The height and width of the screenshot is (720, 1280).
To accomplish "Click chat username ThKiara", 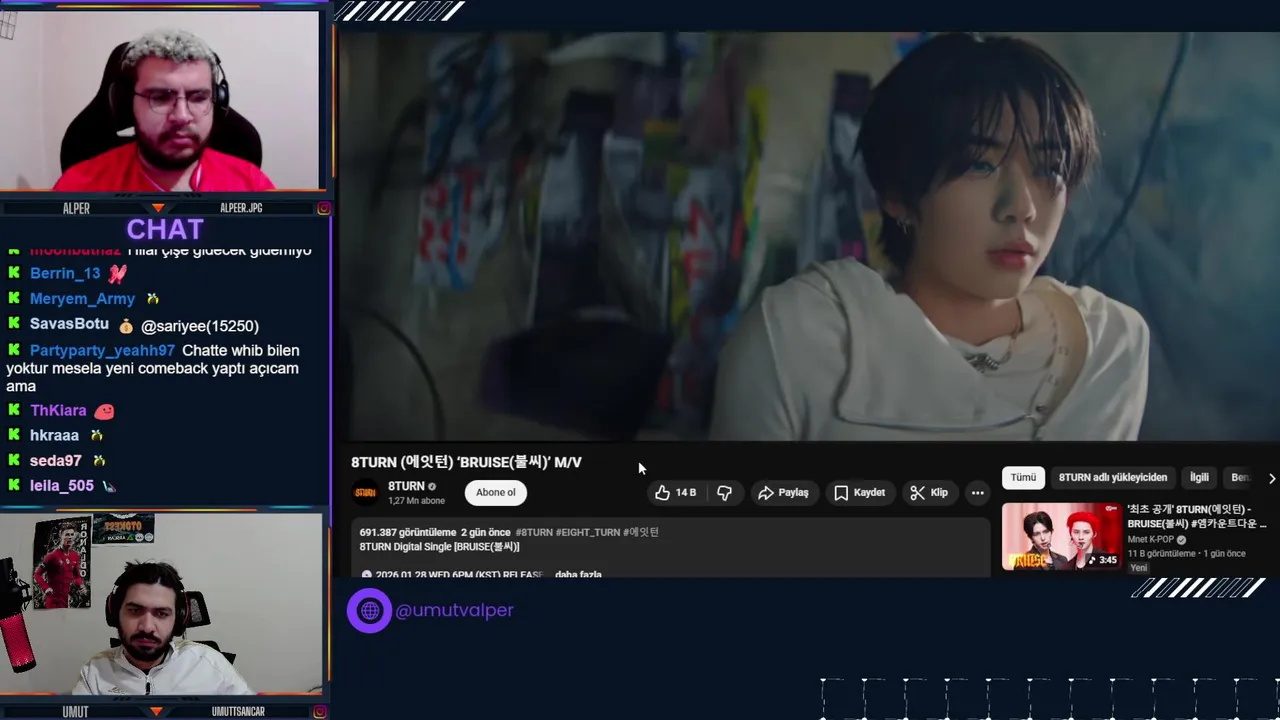I will (58, 410).
